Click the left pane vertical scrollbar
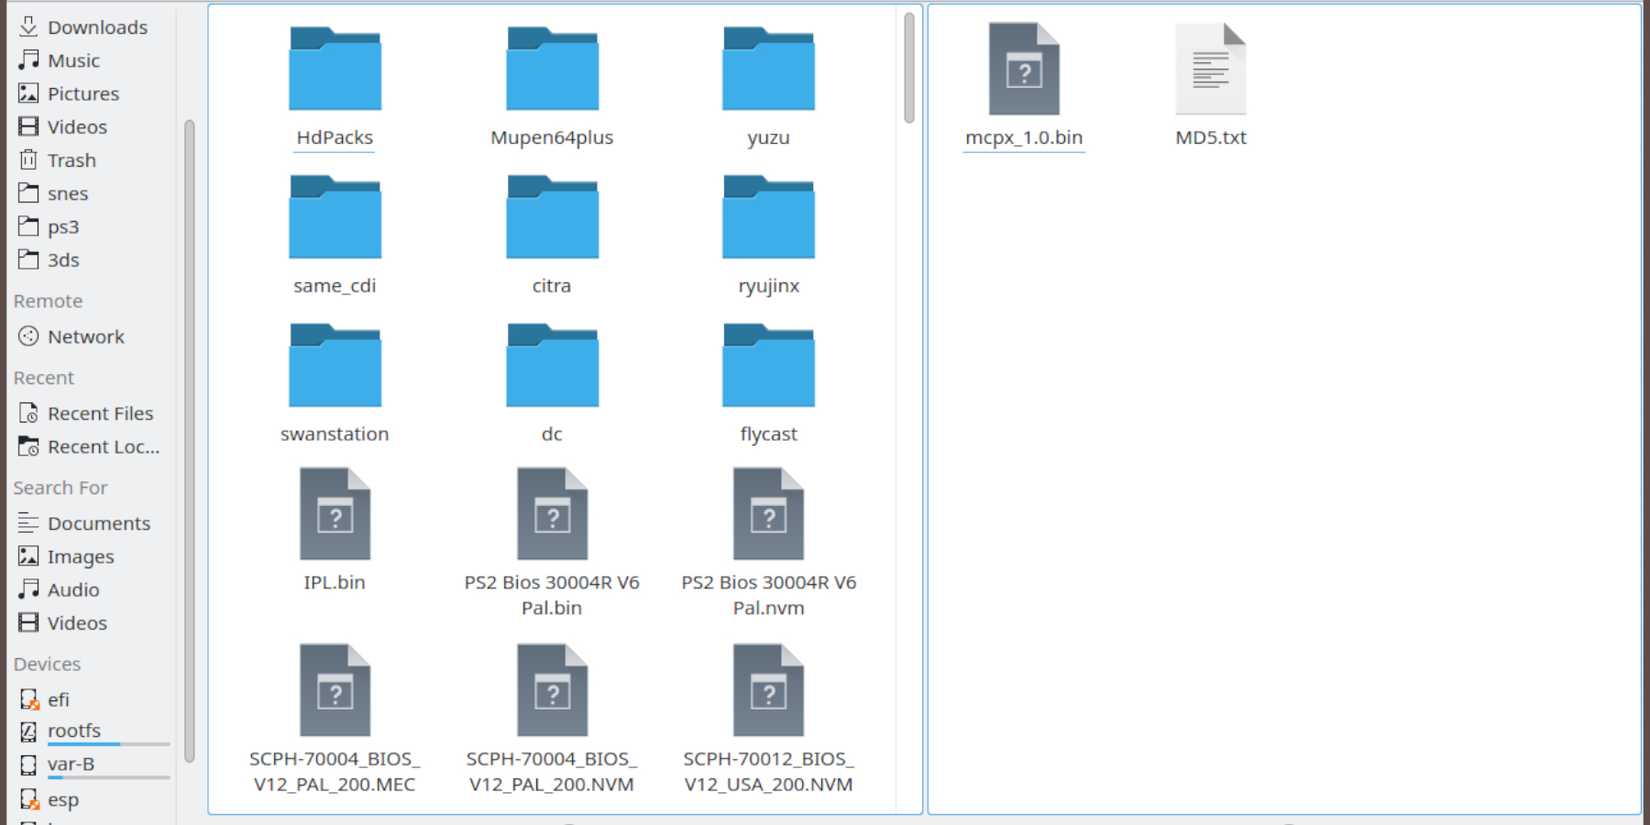 pos(909,68)
